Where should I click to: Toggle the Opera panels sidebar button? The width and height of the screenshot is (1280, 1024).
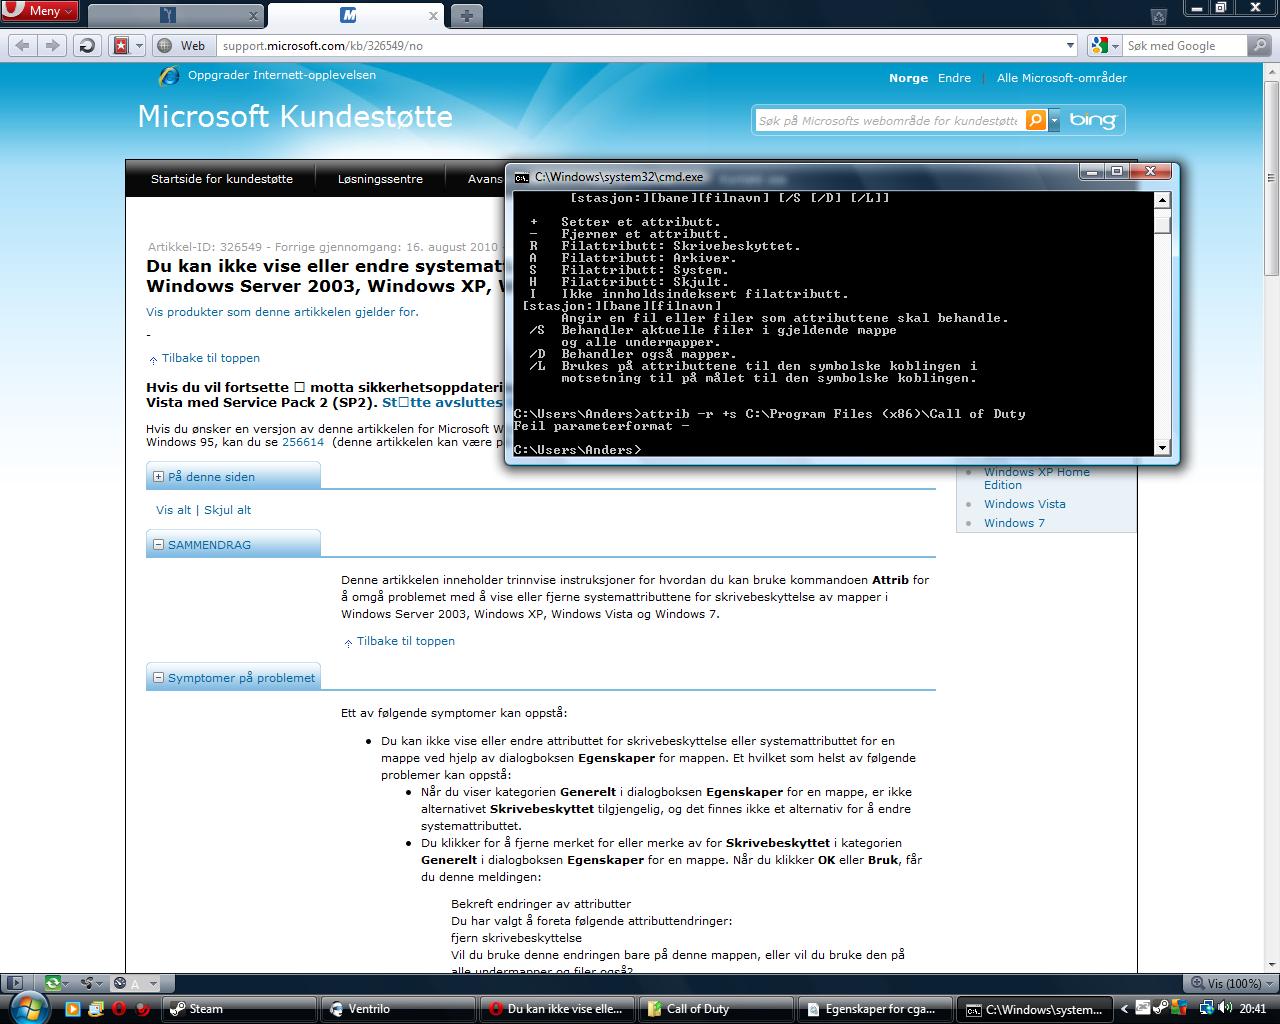coord(15,984)
